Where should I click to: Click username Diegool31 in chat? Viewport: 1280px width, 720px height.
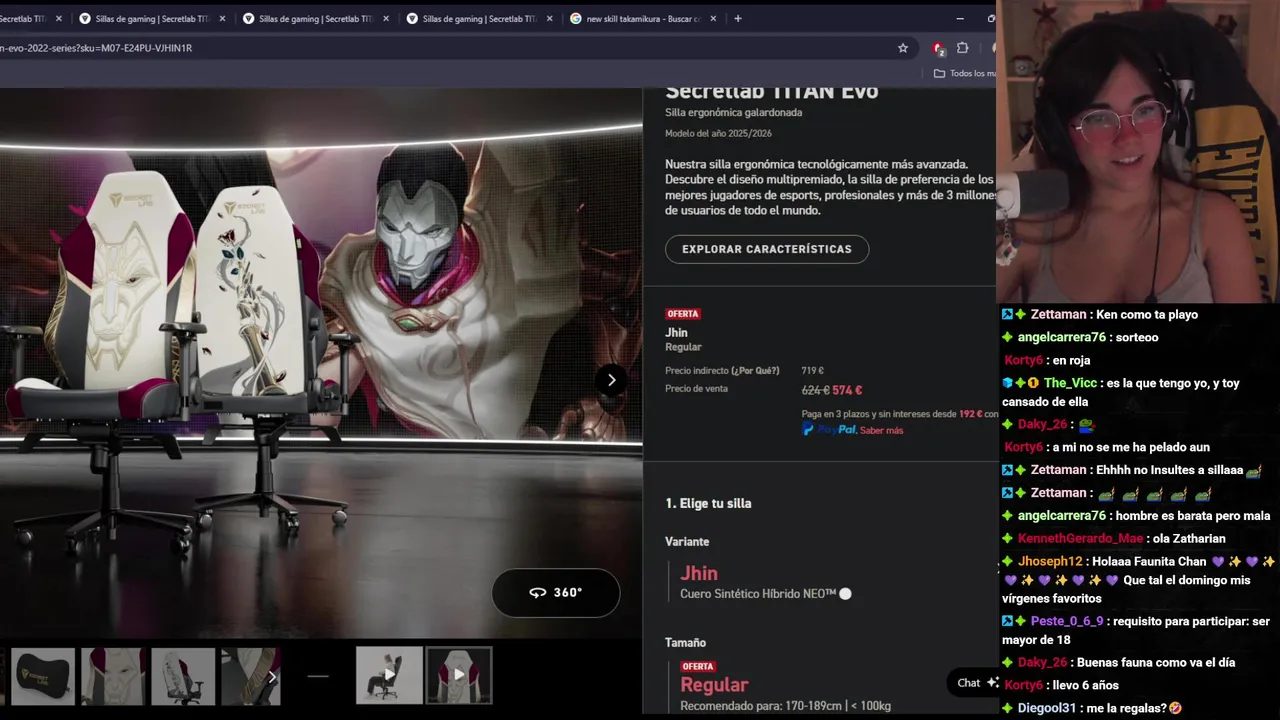[x=1047, y=708]
